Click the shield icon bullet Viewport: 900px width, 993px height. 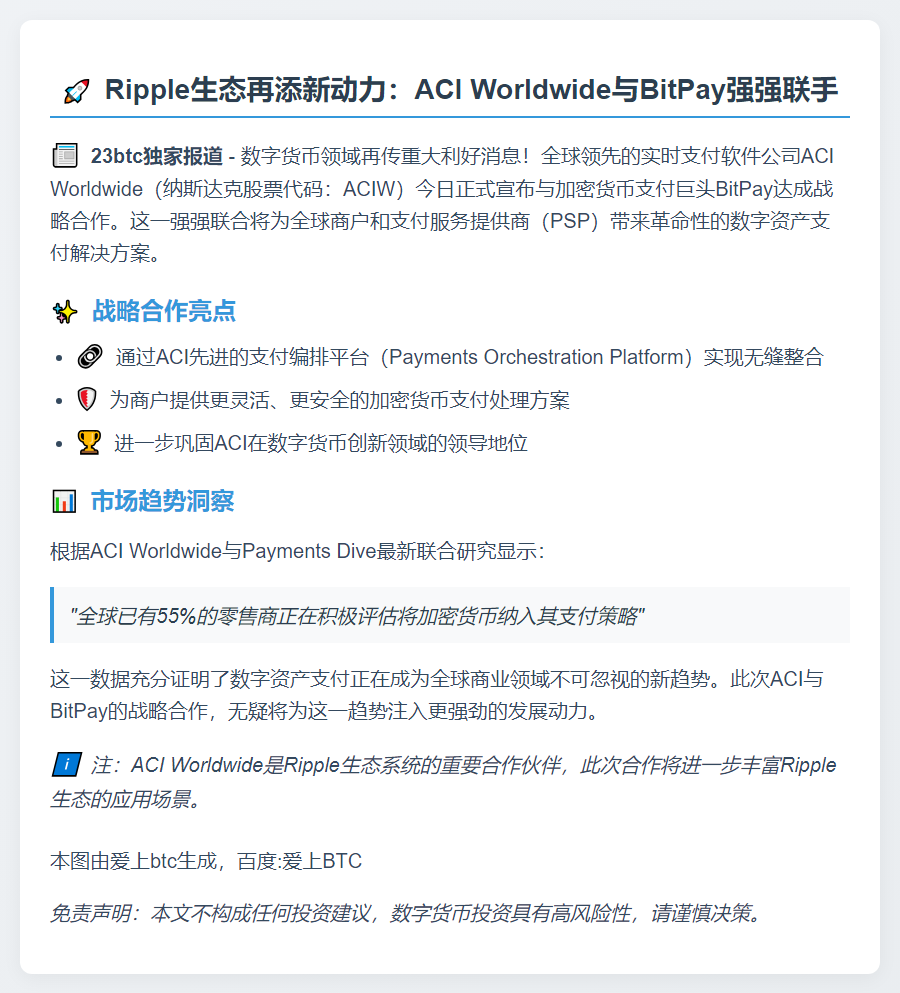pyautogui.click(x=87, y=400)
